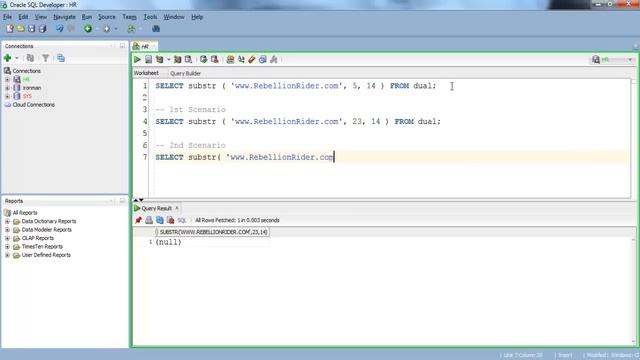The width and height of the screenshot is (640, 360).
Task: Close the Query Result tab
Action: click(x=177, y=208)
